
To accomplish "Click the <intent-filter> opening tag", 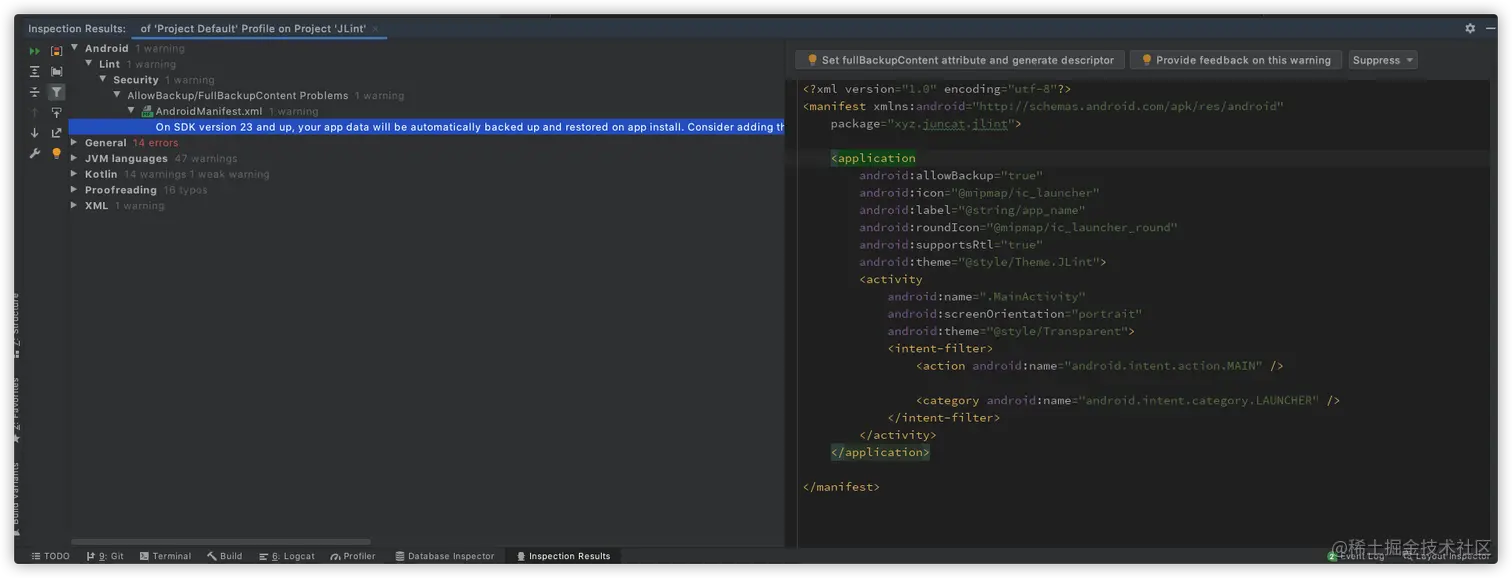I will pyautogui.click(x=940, y=348).
